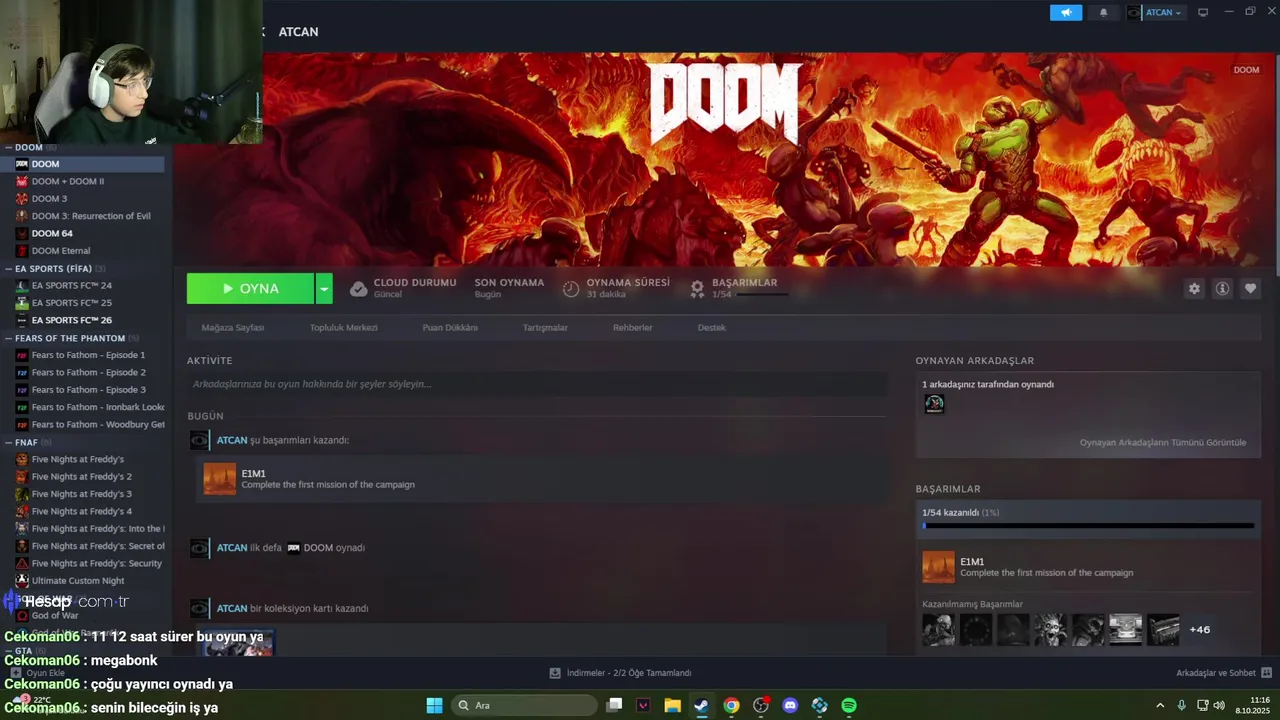This screenshot has width=1280, height=720.
Task: Open the Destek tab
Action: 712,328
